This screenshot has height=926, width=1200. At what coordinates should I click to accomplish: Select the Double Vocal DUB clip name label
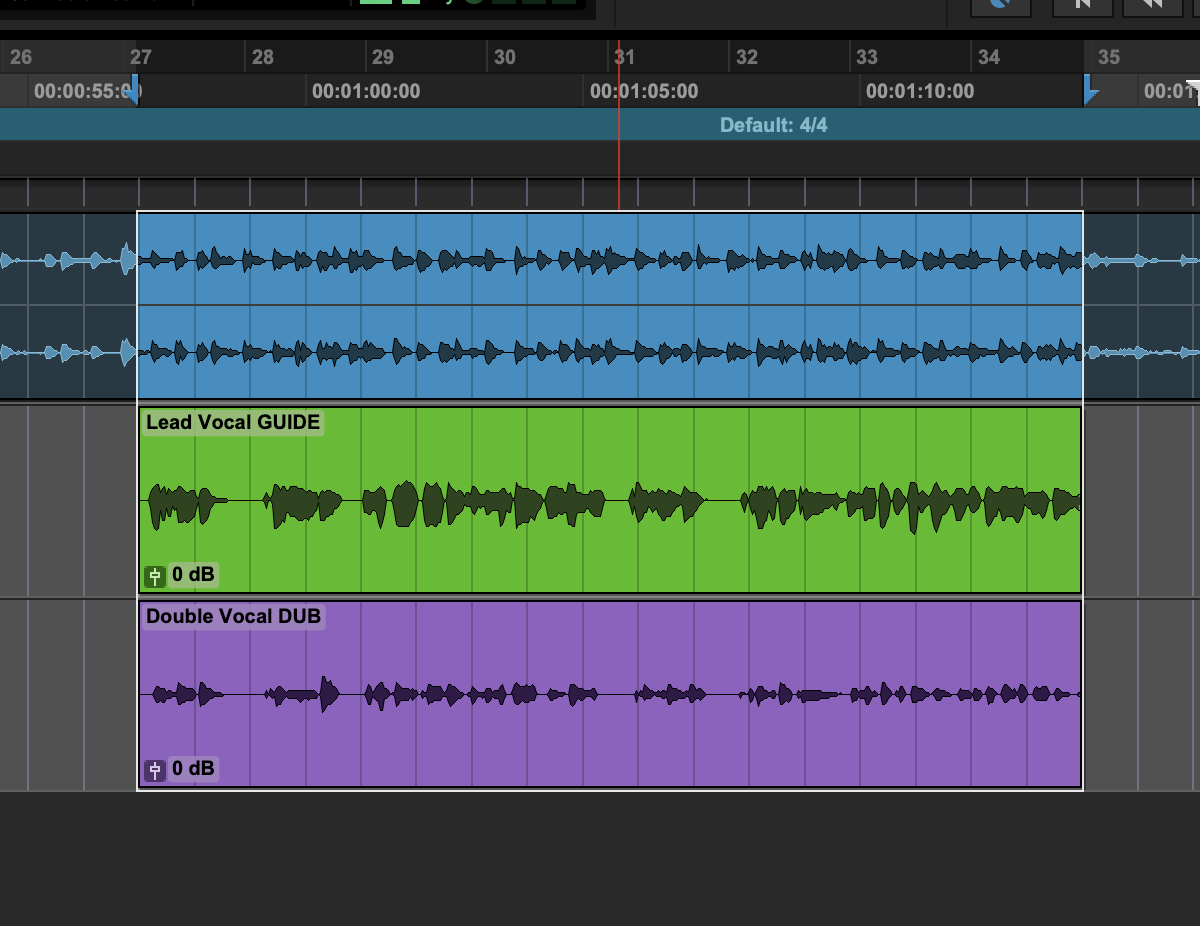[233, 616]
